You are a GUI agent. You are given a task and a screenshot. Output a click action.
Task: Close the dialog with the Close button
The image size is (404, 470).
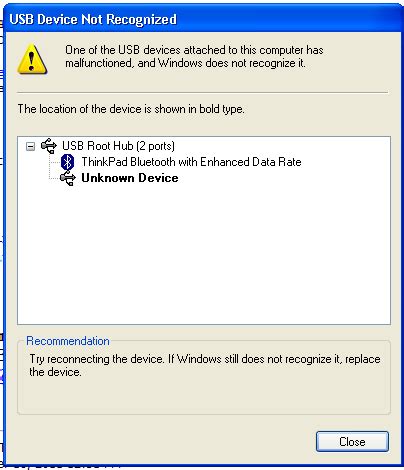coord(352,442)
